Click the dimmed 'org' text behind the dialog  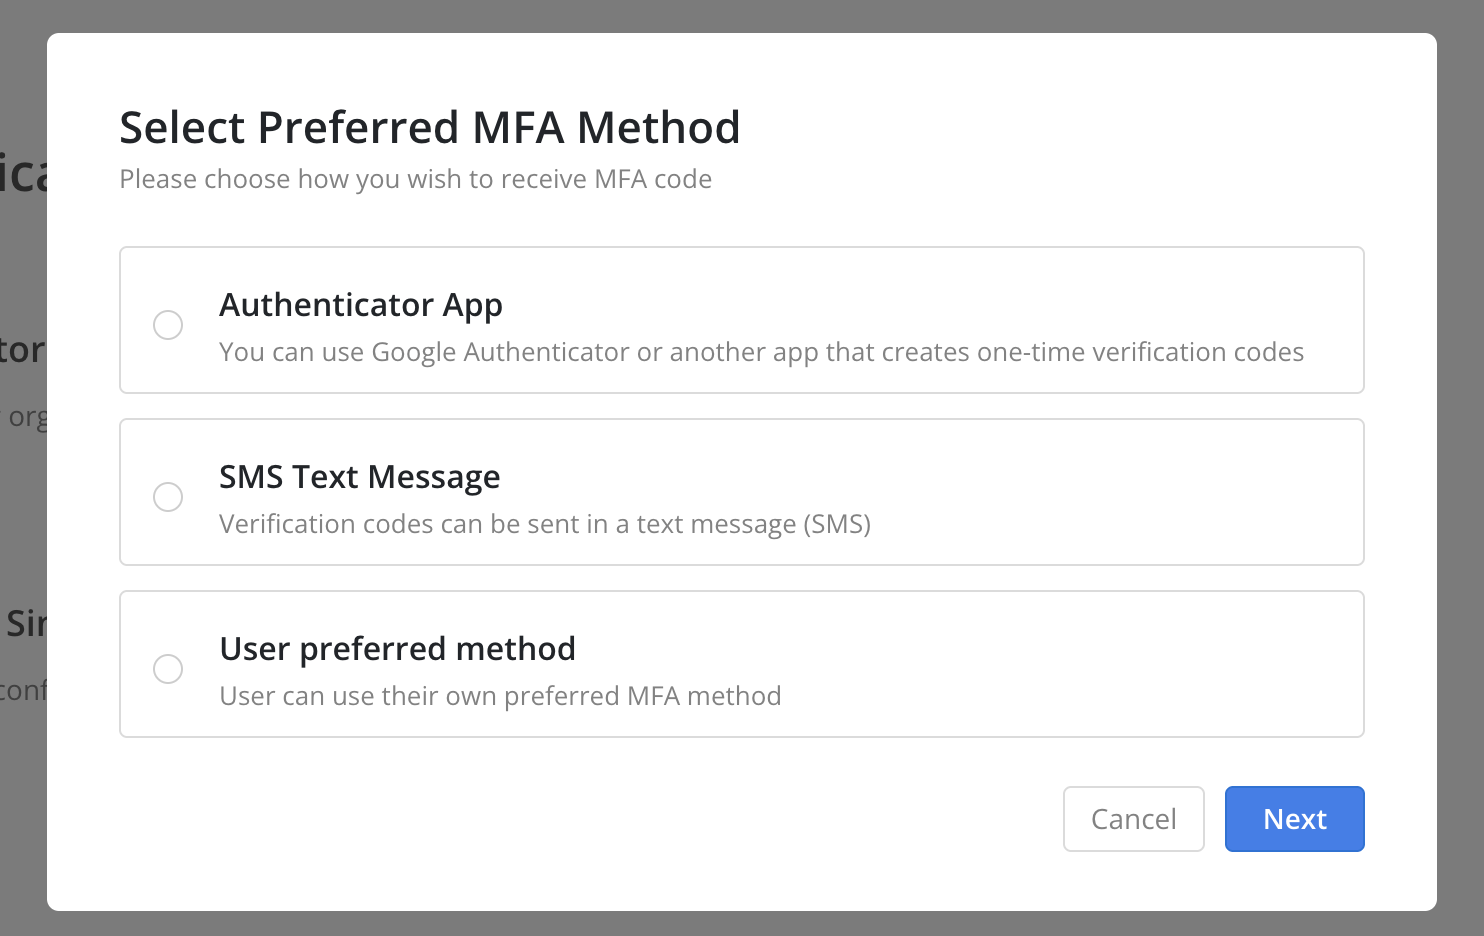click(27, 417)
